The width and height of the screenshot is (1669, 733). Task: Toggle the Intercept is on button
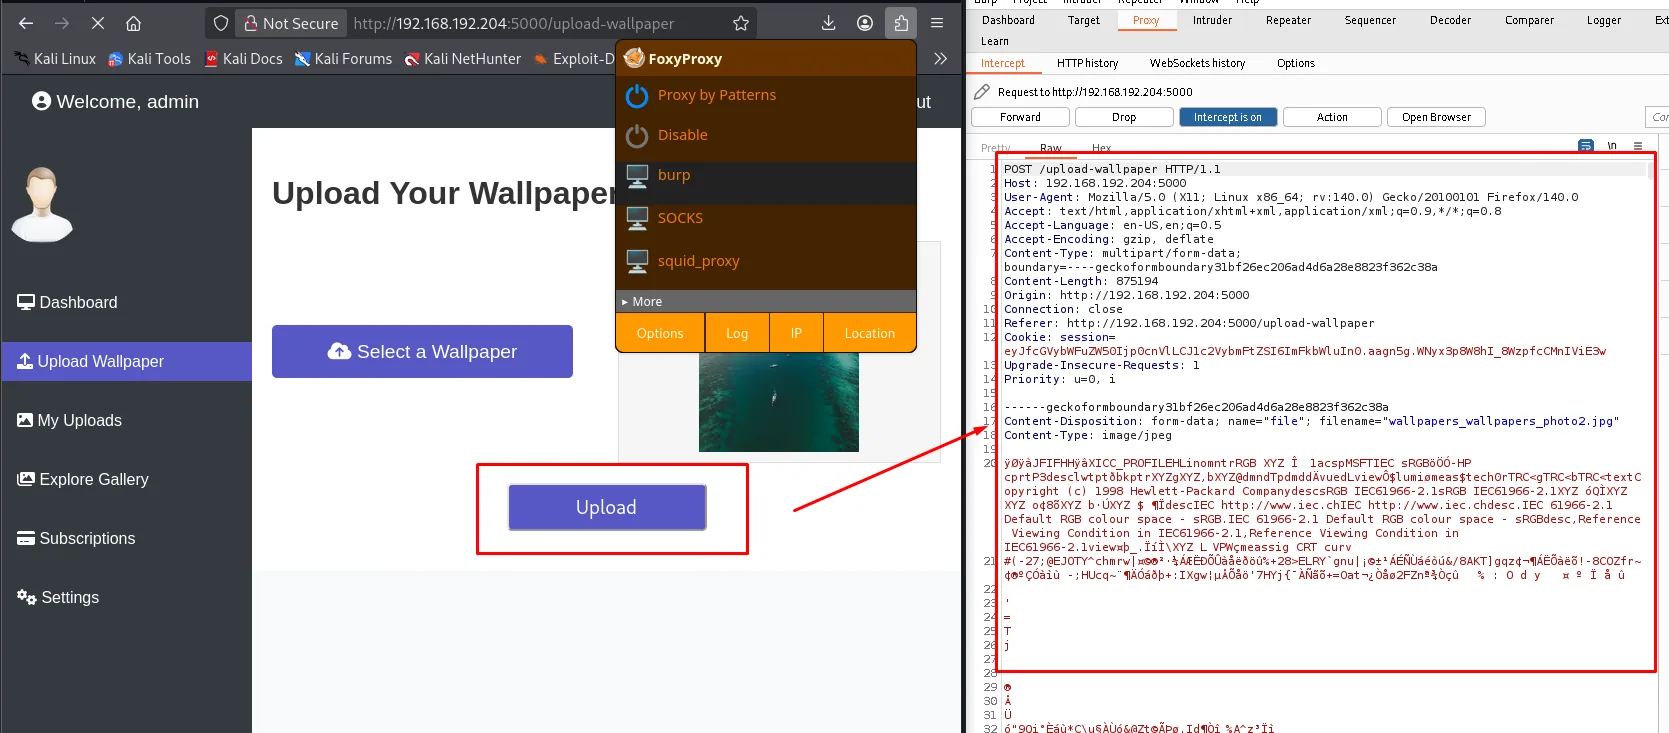[x=1227, y=117]
